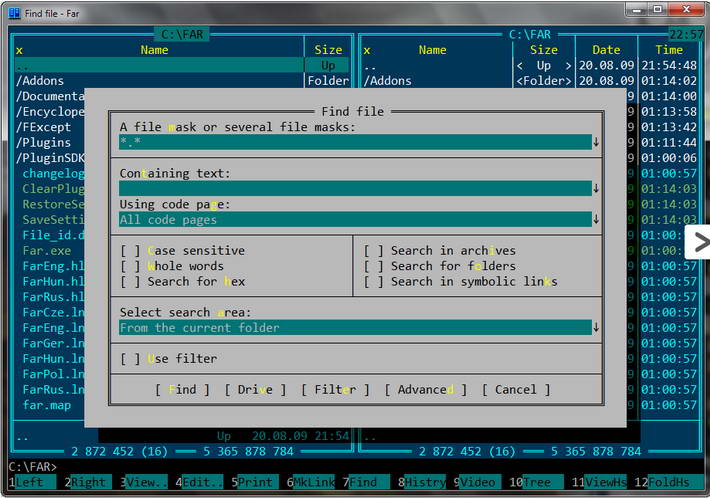Screen dimensions: 710x498
Task: Click F9 Video in the key bar
Action: (478, 482)
